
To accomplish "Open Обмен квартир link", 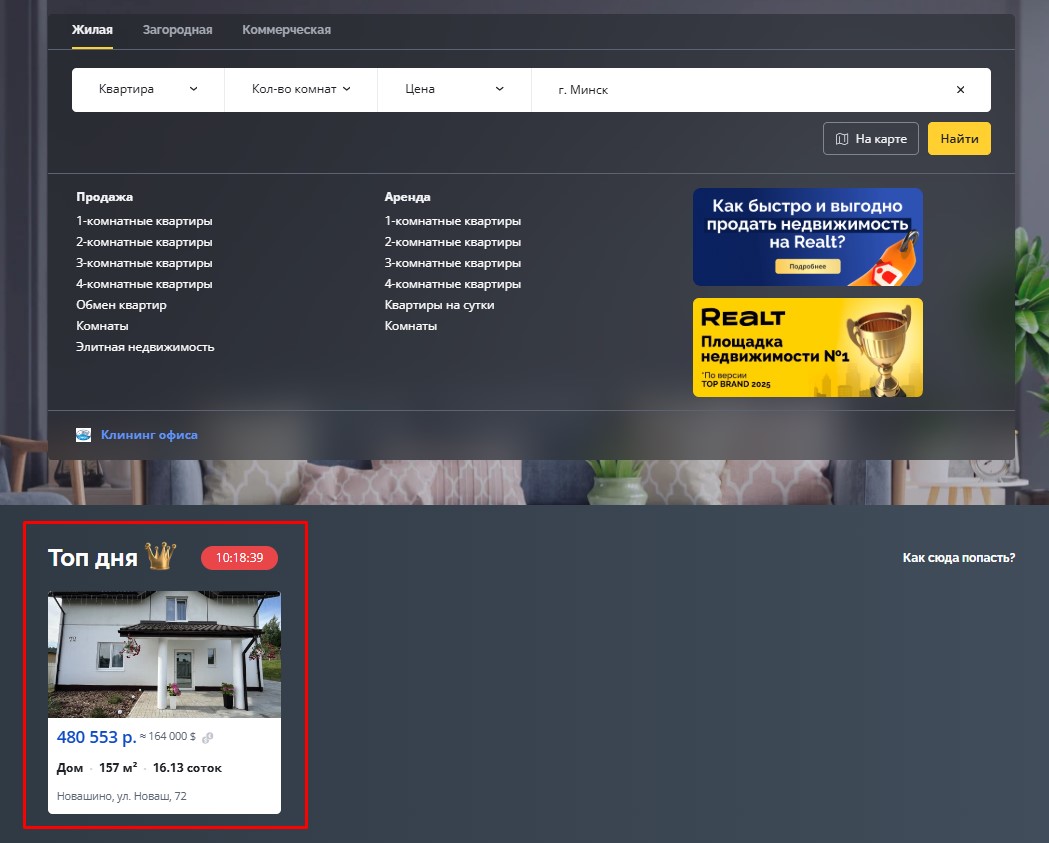I will [x=121, y=305].
